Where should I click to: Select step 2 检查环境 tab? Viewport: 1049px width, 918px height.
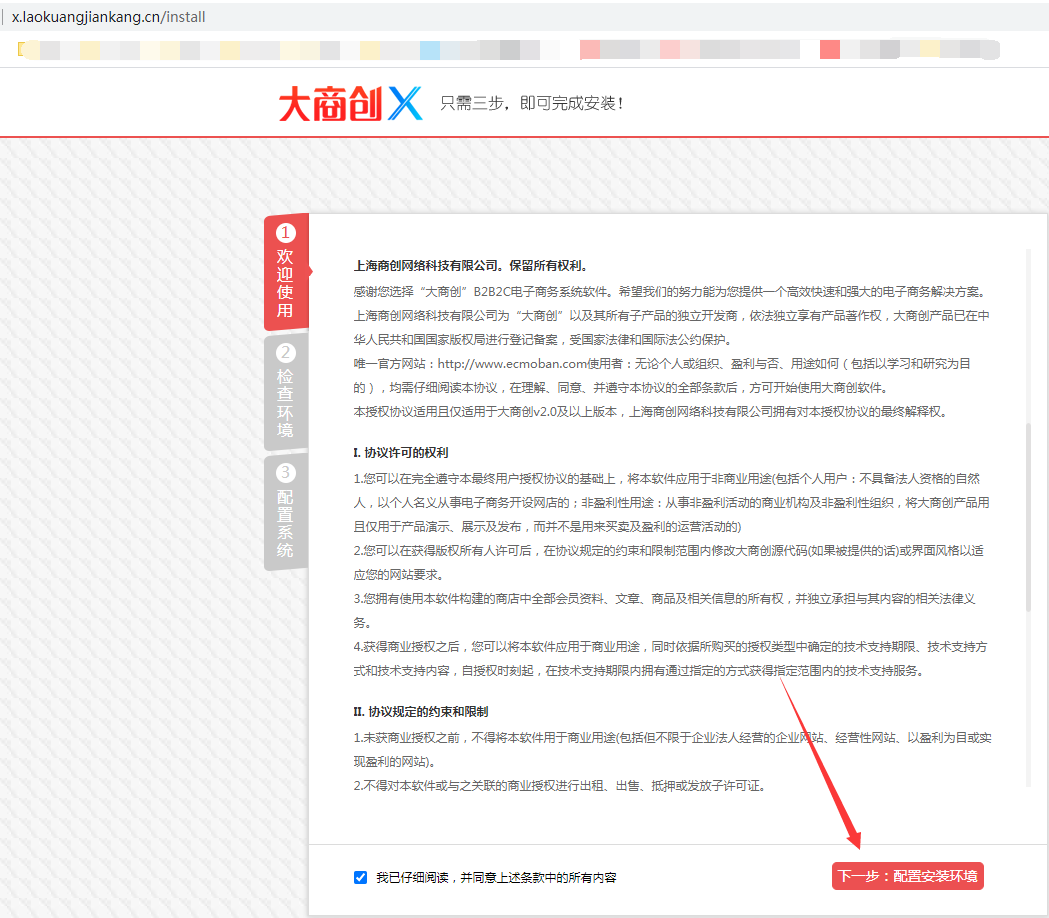click(x=286, y=392)
